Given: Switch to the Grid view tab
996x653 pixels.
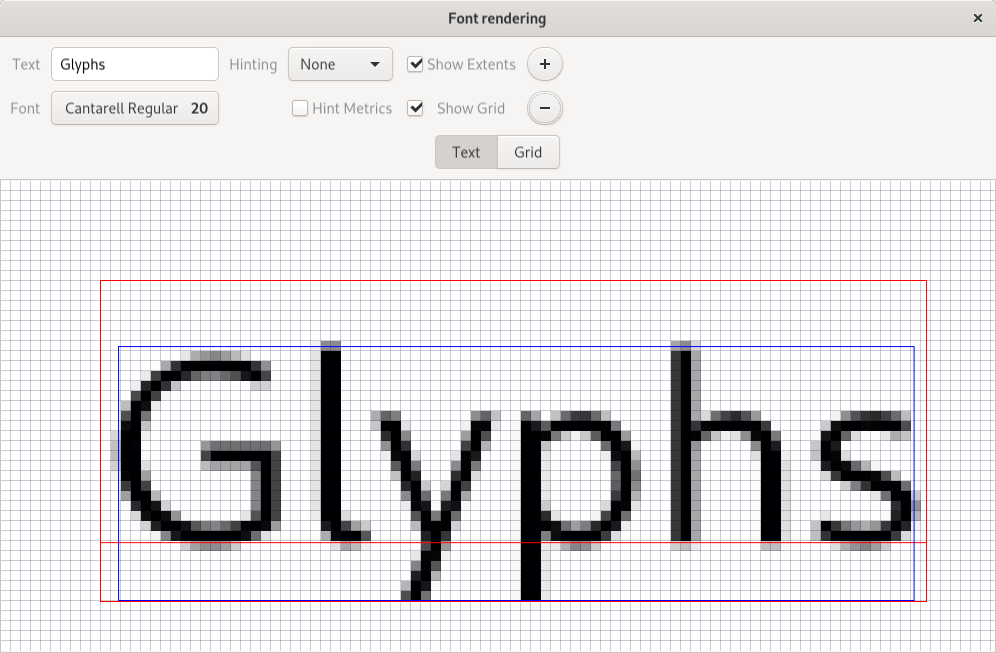Looking at the screenshot, I should click(x=528, y=152).
